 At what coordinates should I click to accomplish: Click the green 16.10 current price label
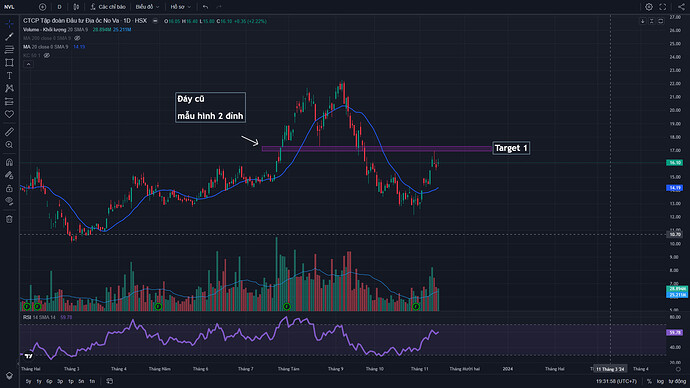point(674,163)
